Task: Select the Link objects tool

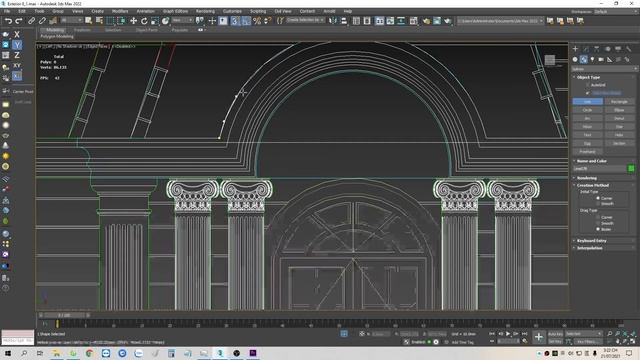Action: (x=31, y=21)
